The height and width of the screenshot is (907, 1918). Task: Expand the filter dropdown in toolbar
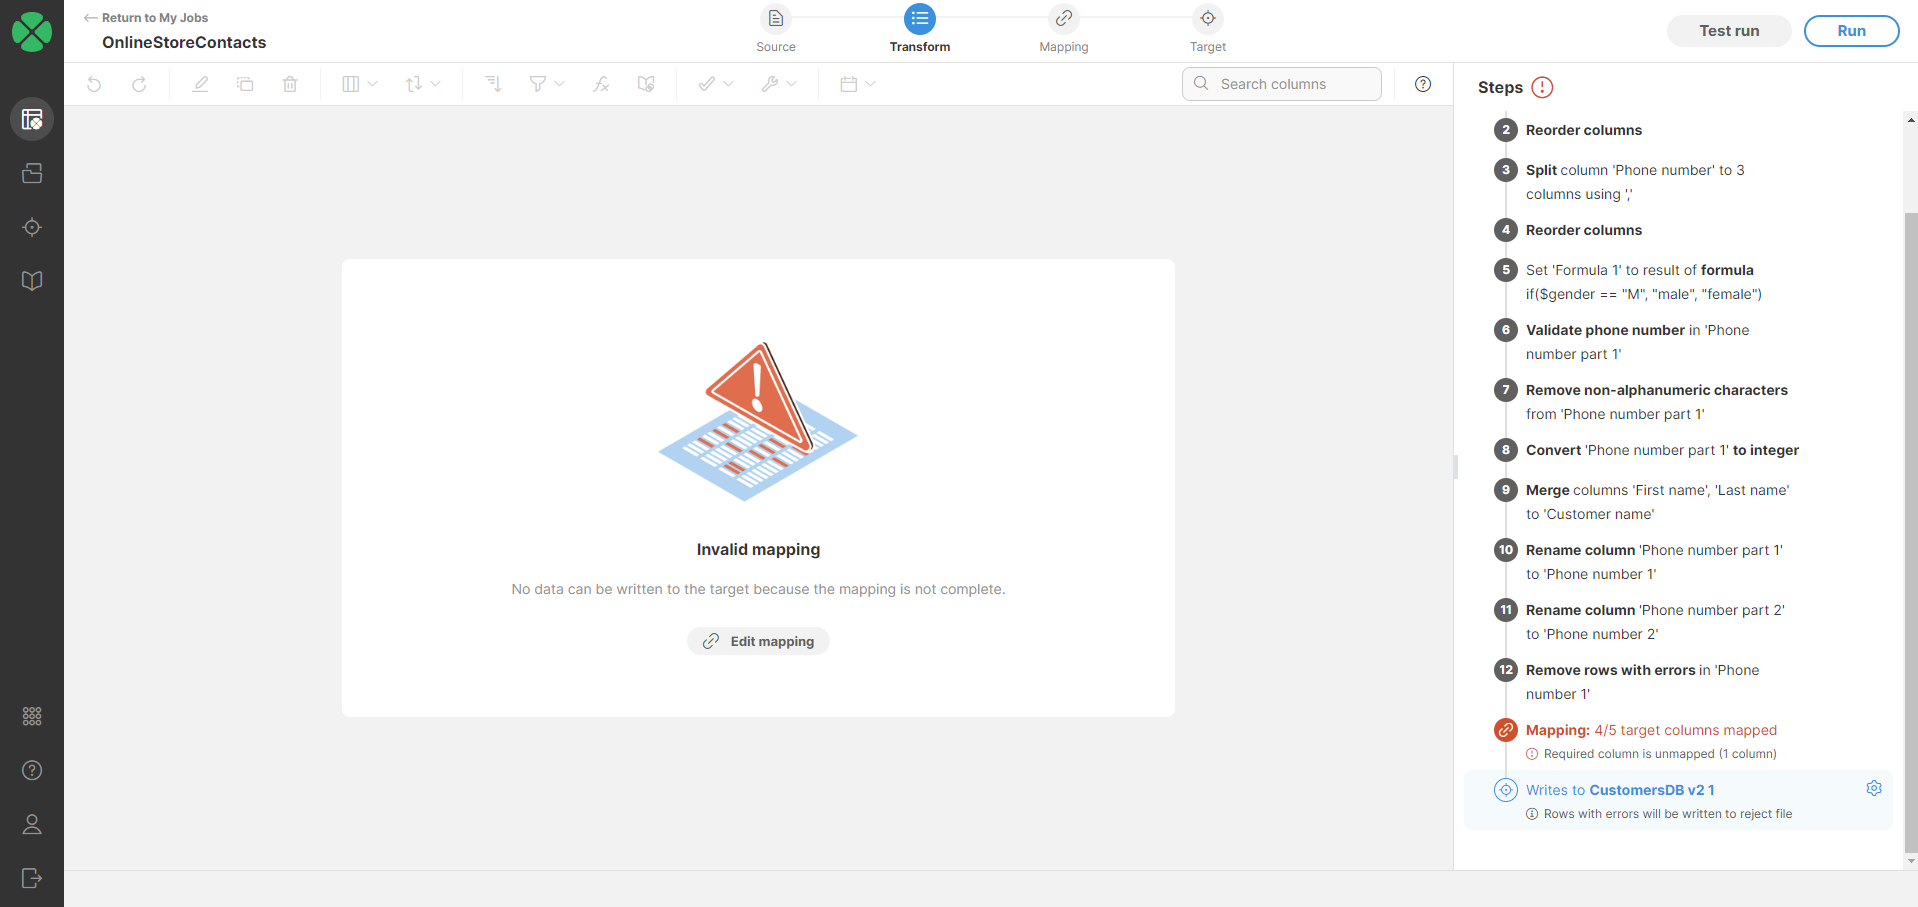pos(546,84)
